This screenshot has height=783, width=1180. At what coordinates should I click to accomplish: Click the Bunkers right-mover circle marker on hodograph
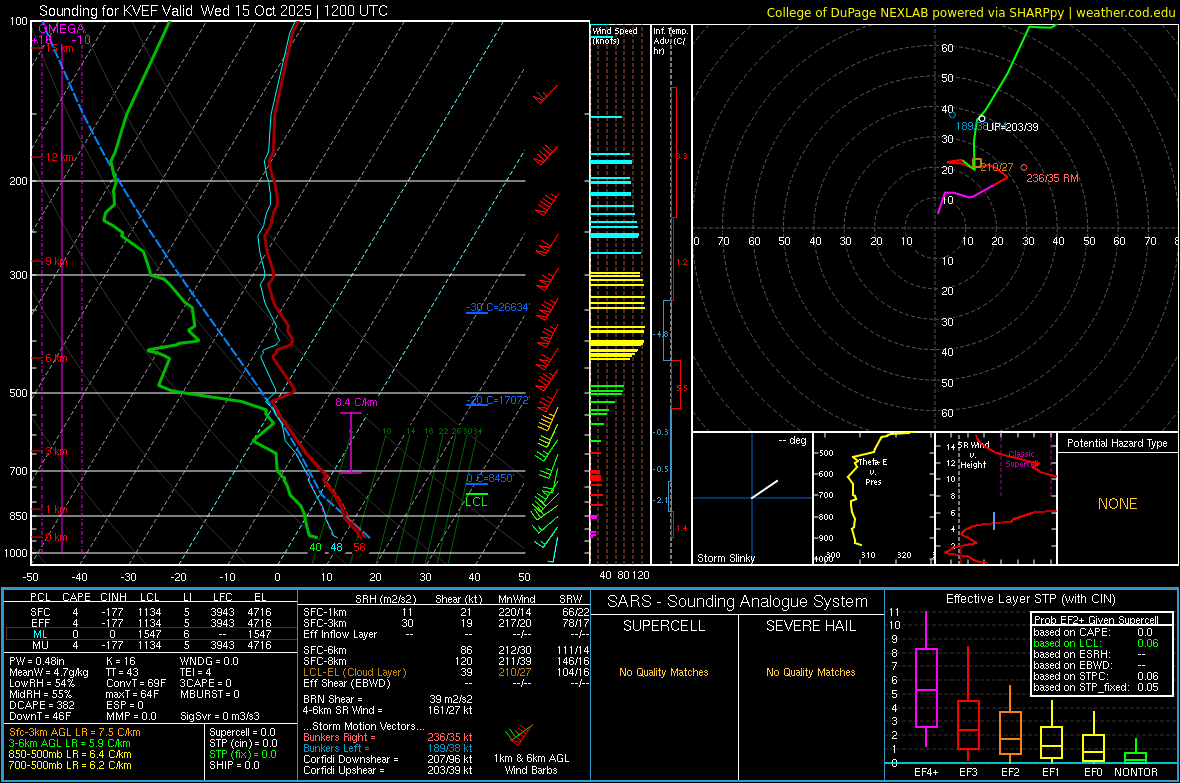click(x=1023, y=168)
